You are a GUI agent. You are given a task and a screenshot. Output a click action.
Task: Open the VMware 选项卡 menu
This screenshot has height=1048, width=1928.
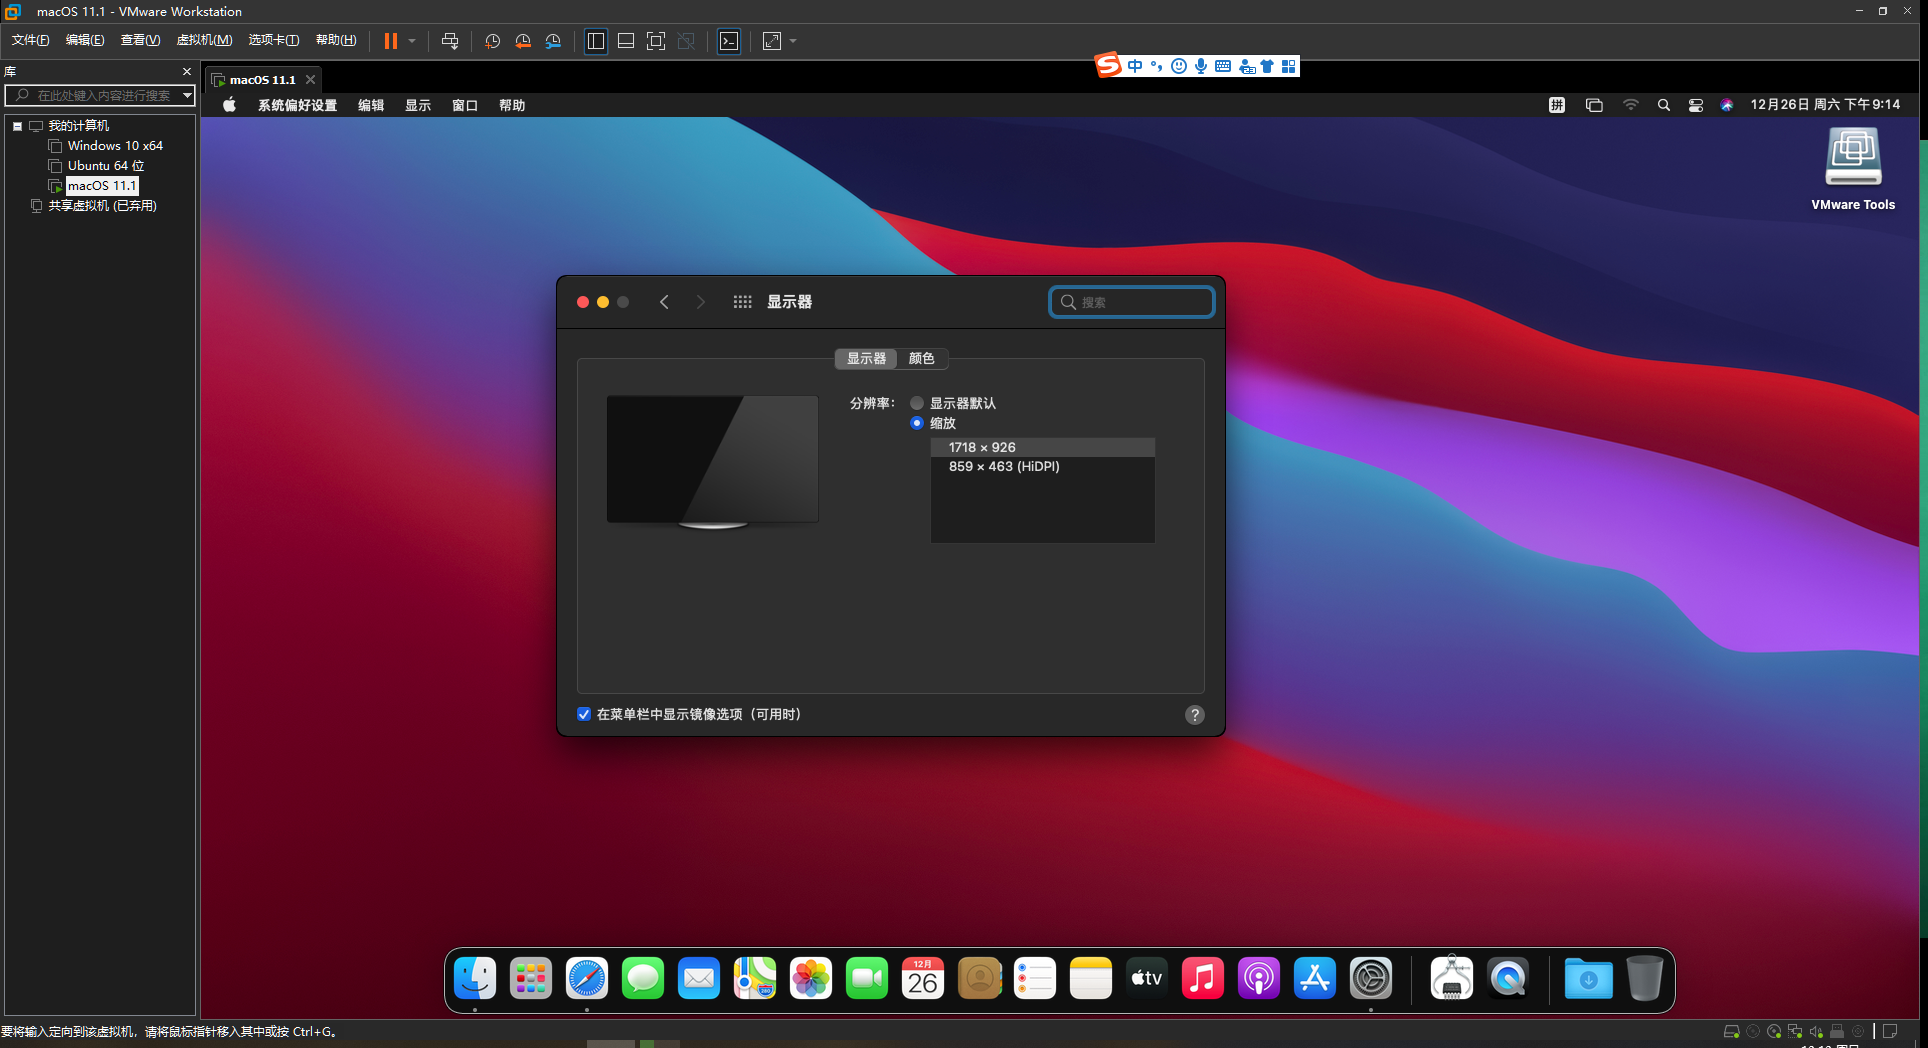(273, 40)
